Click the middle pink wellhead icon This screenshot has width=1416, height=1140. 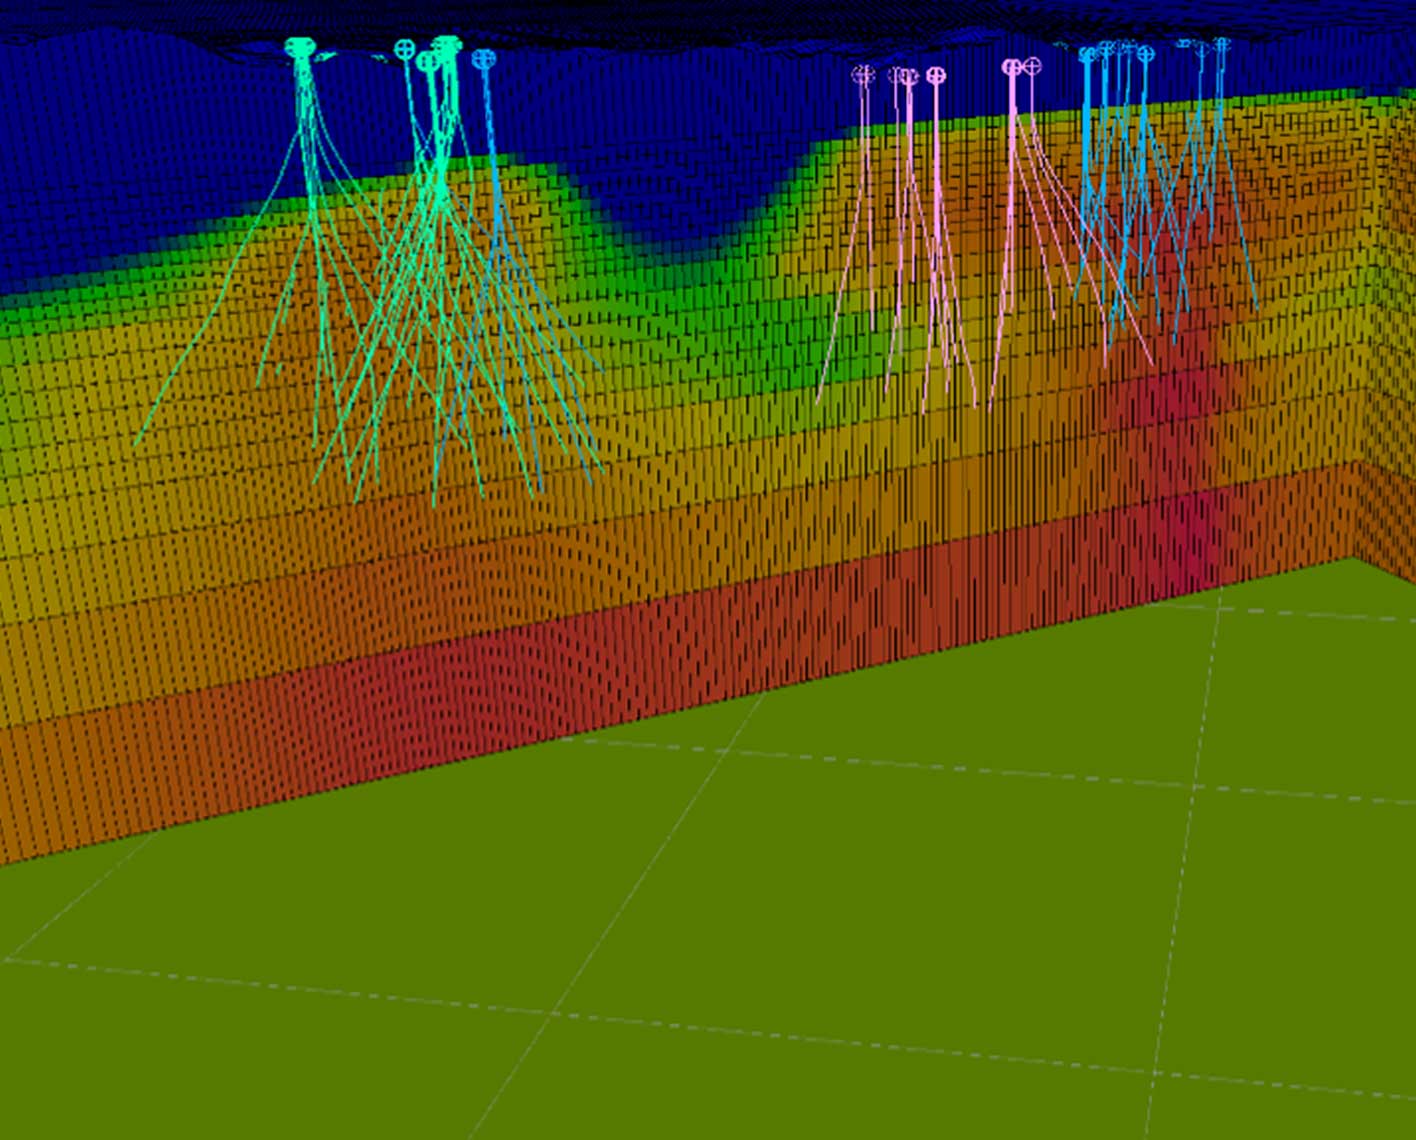click(936, 74)
